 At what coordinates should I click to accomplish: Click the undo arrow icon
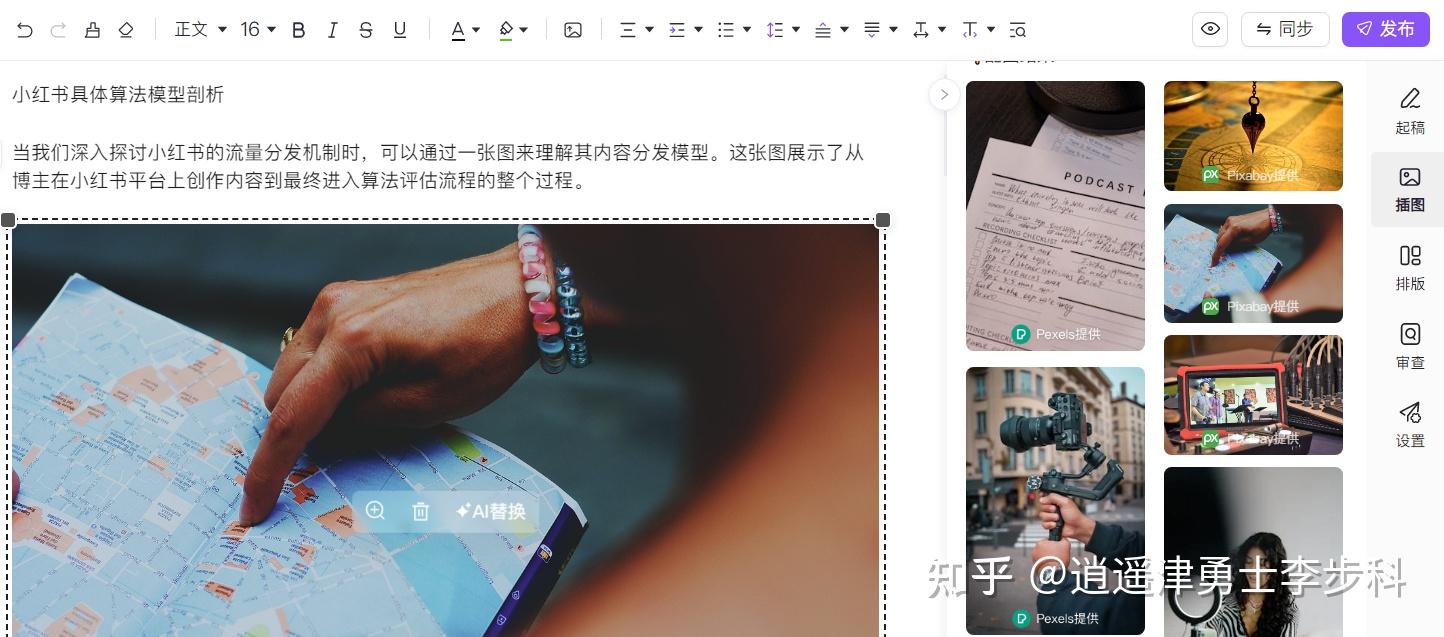[25, 30]
